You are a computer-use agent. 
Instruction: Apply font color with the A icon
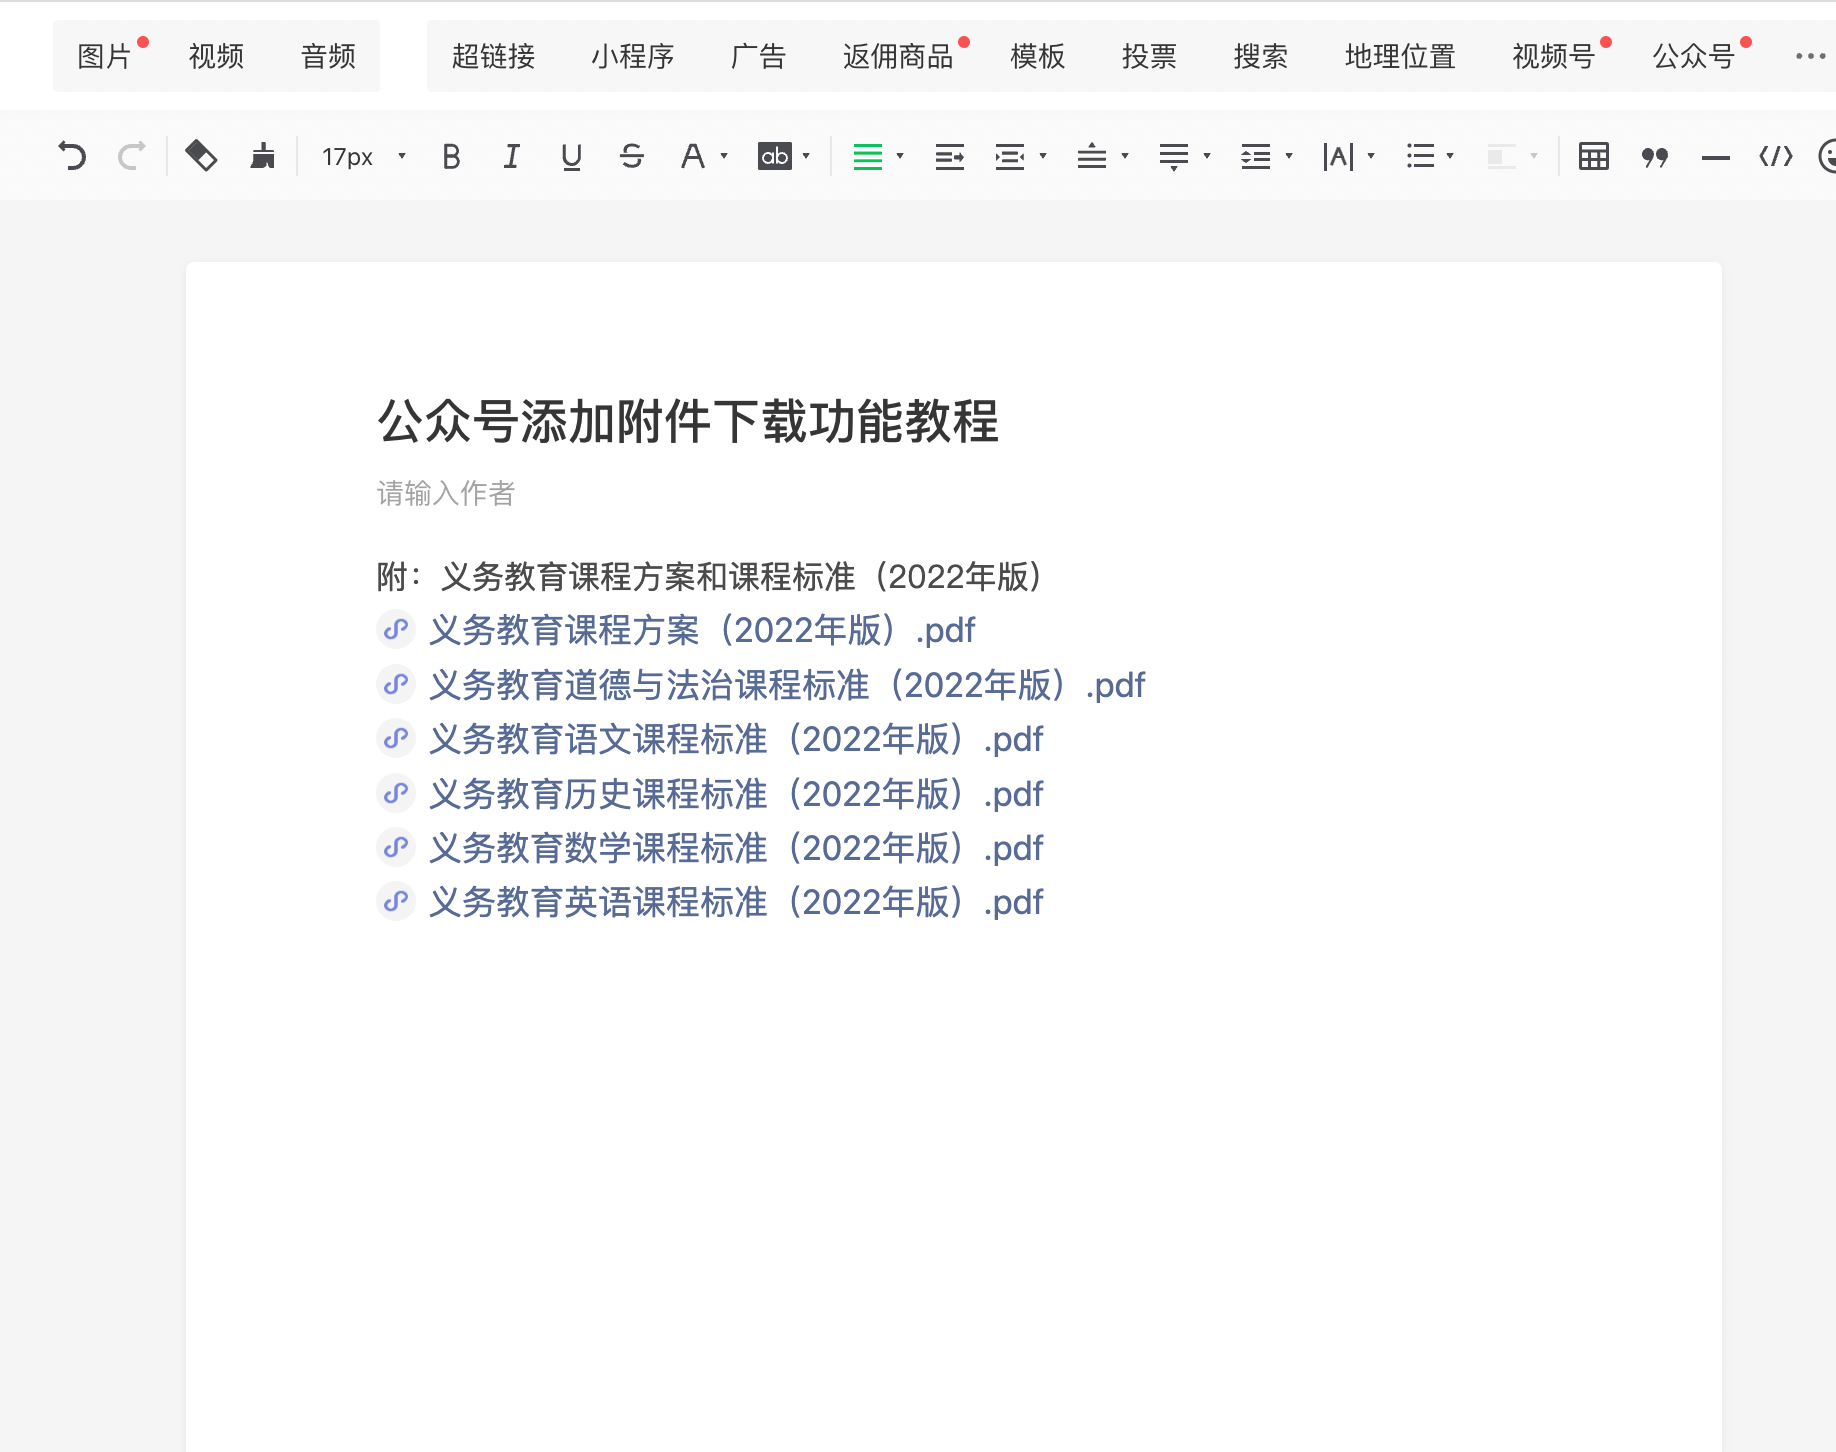click(x=692, y=156)
